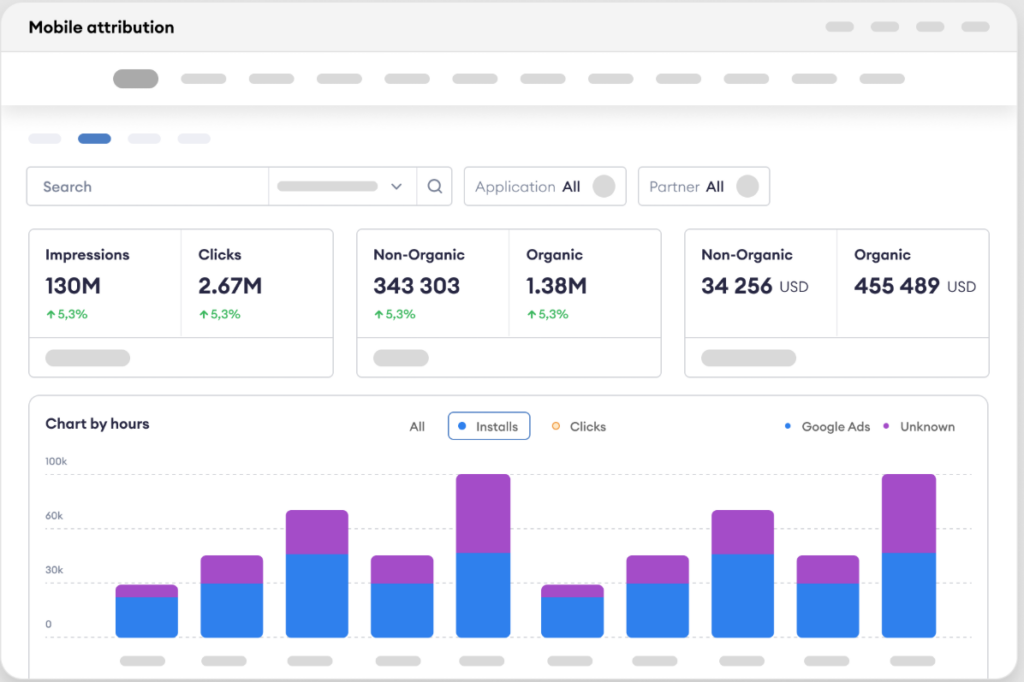Open the Application filter dropdown
1024x682 pixels.
(527, 186)
